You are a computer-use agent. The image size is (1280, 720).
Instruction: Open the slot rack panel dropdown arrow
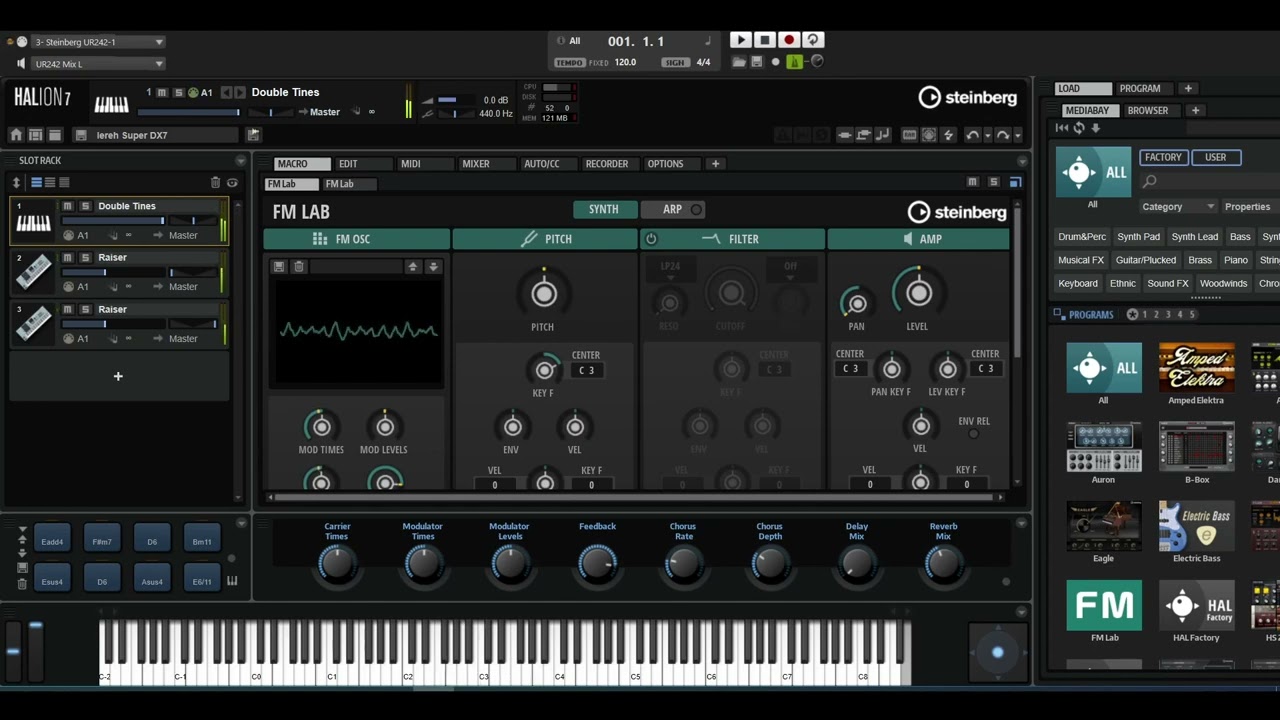pos(240,161)
